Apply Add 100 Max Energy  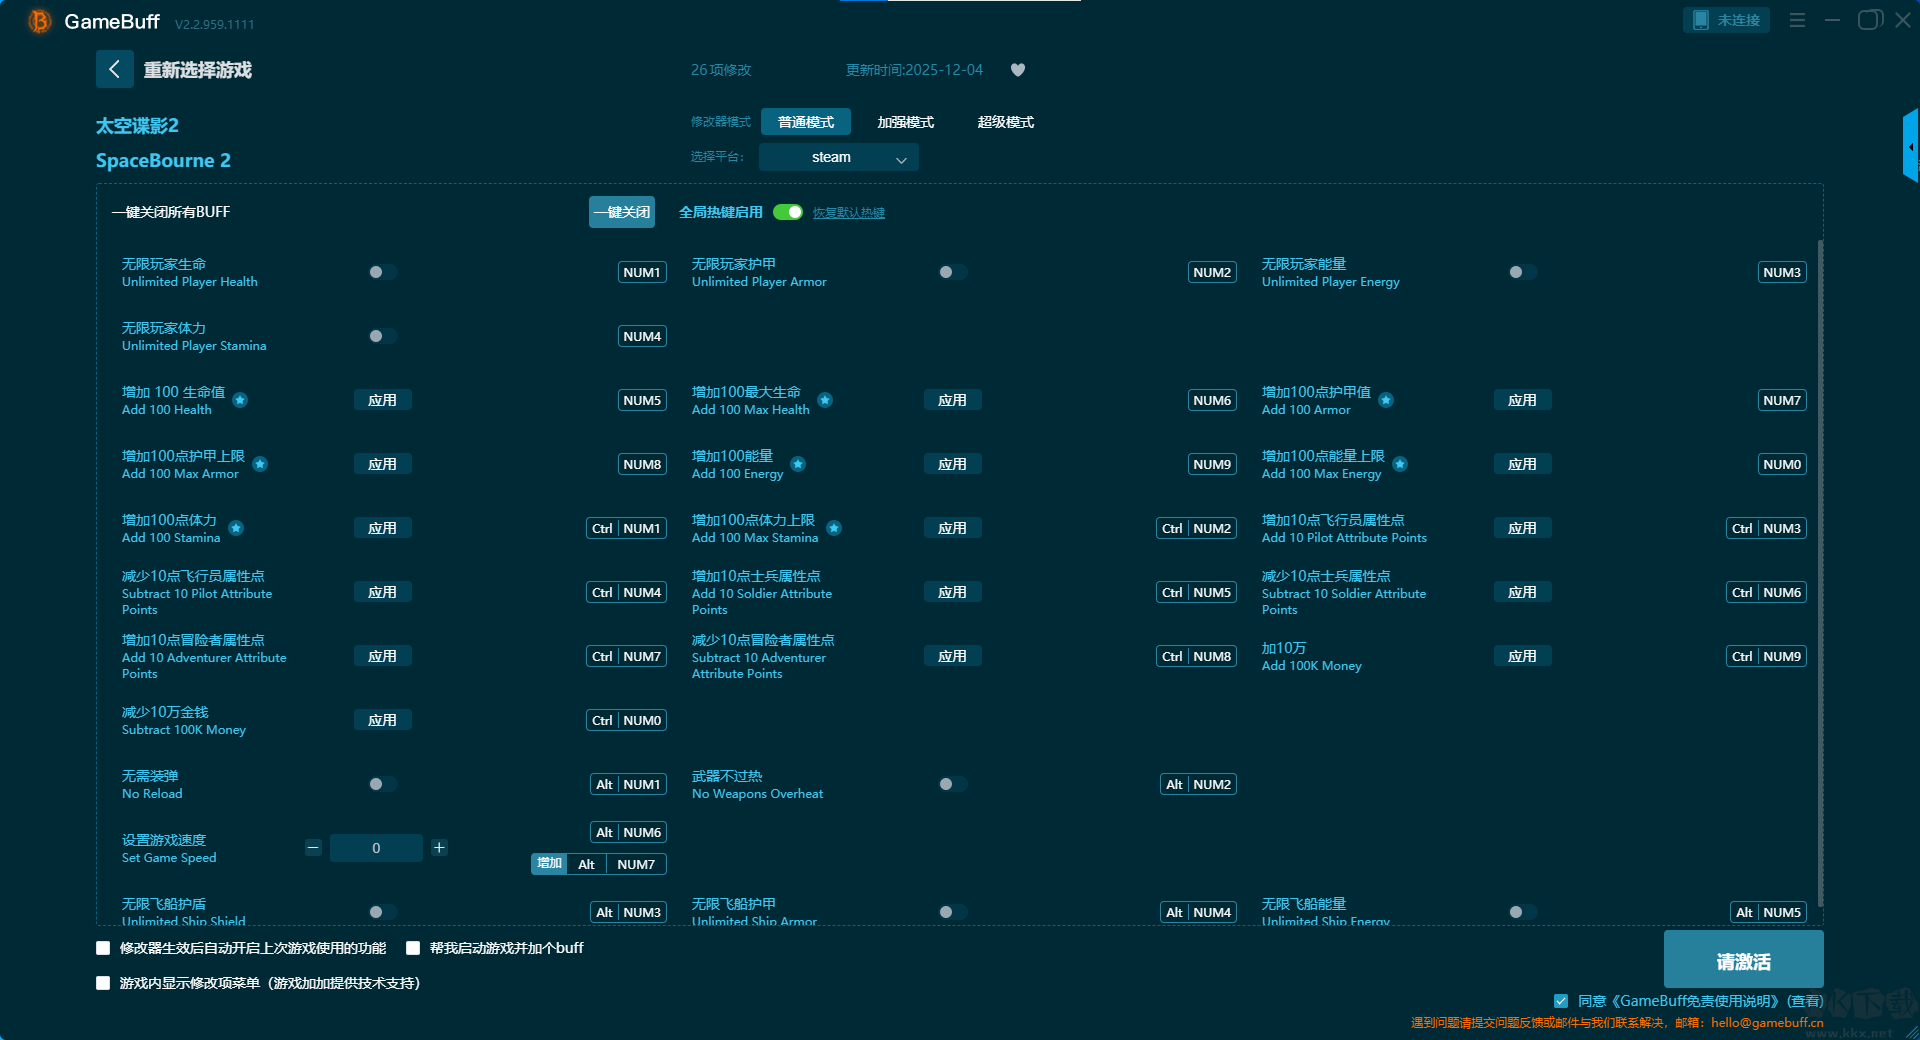[x=1523, y=464]
